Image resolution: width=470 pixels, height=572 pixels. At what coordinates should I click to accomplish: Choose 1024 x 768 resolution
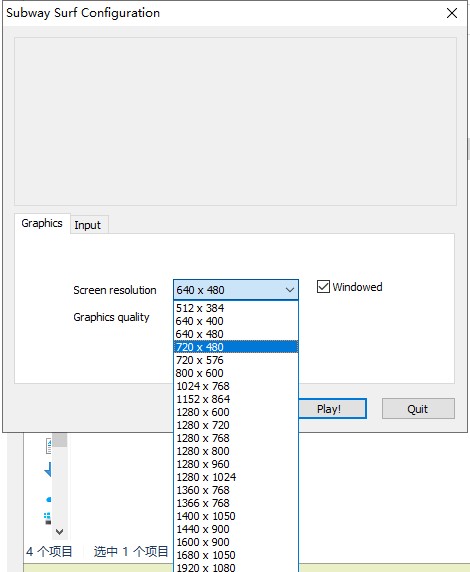pos(236,386)
